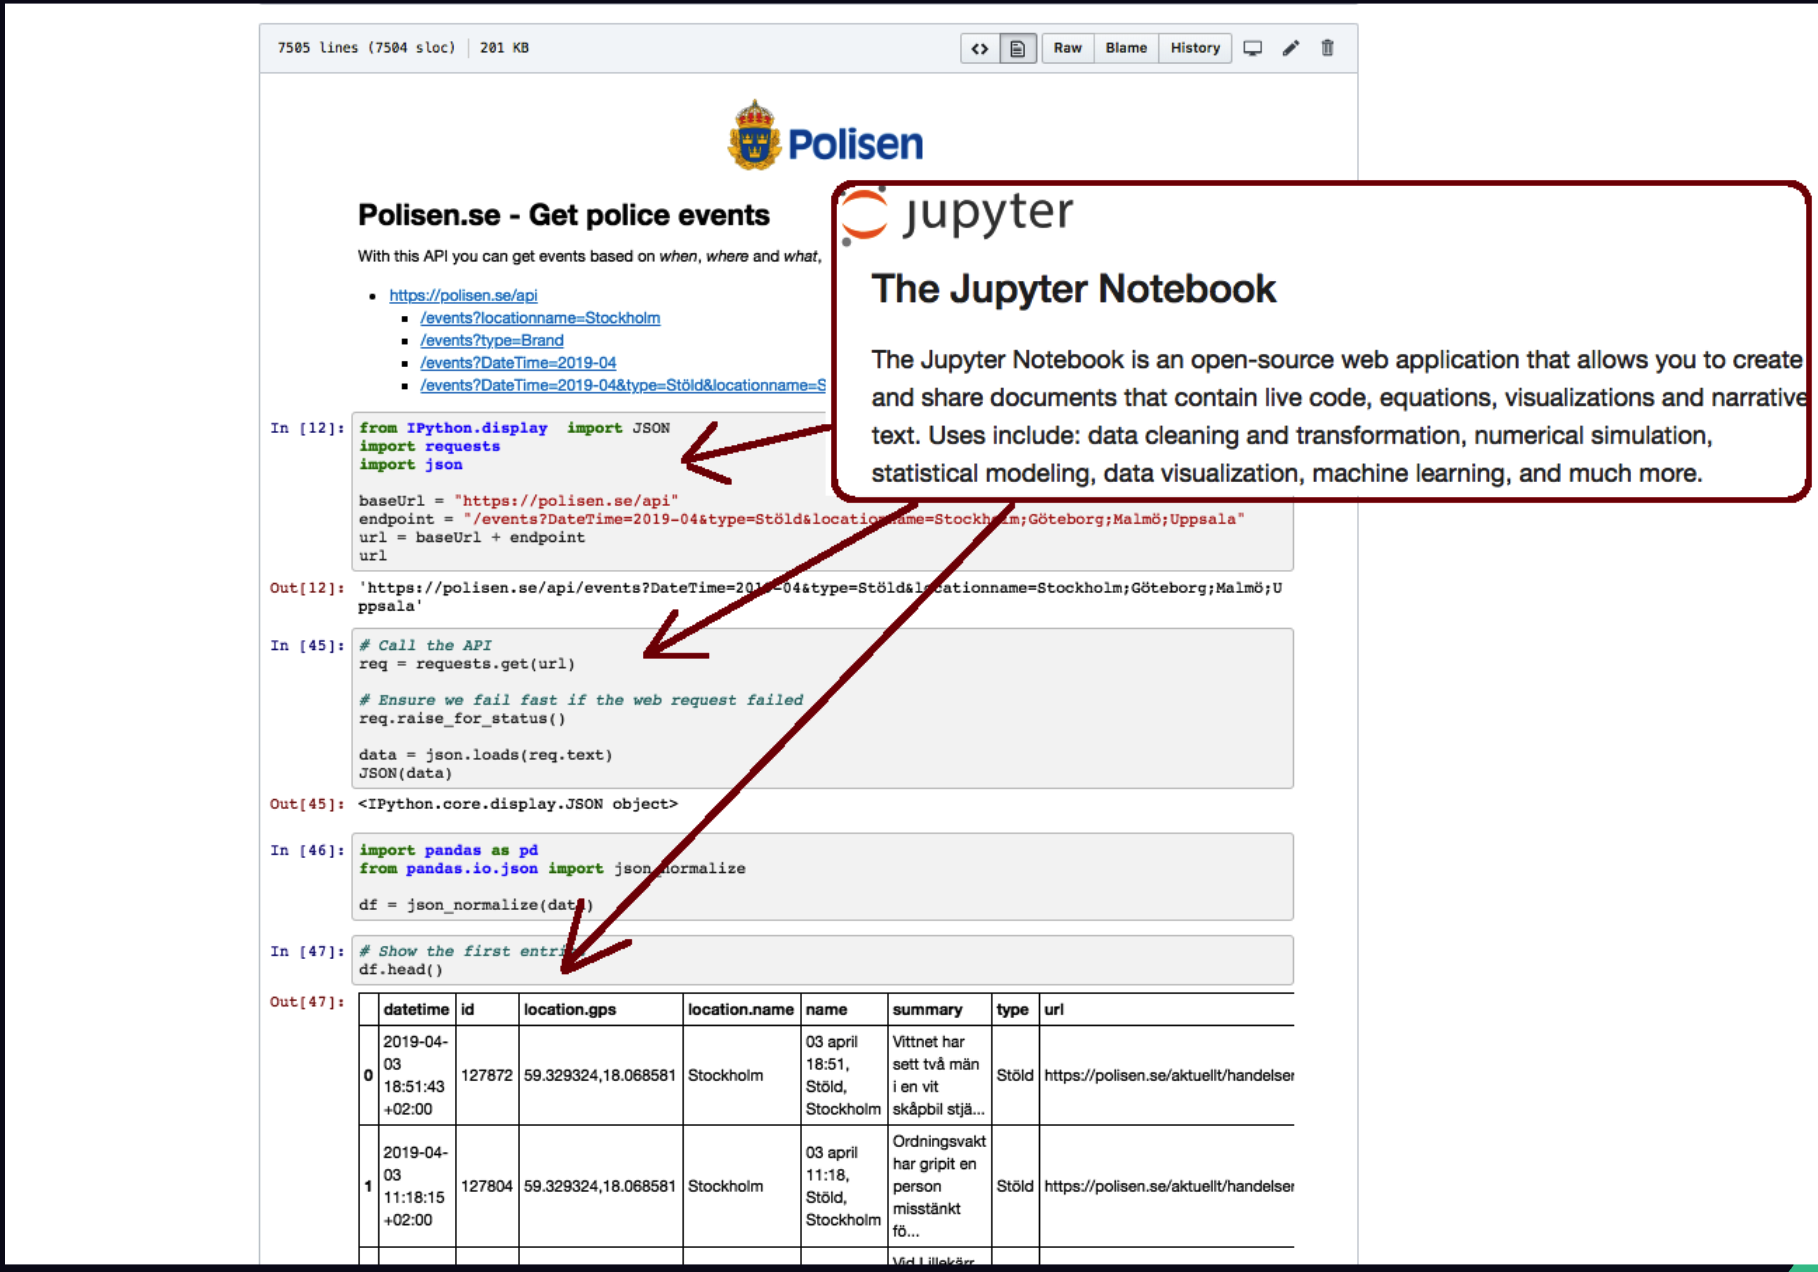Click the Polisen logo image

(825, 136)
